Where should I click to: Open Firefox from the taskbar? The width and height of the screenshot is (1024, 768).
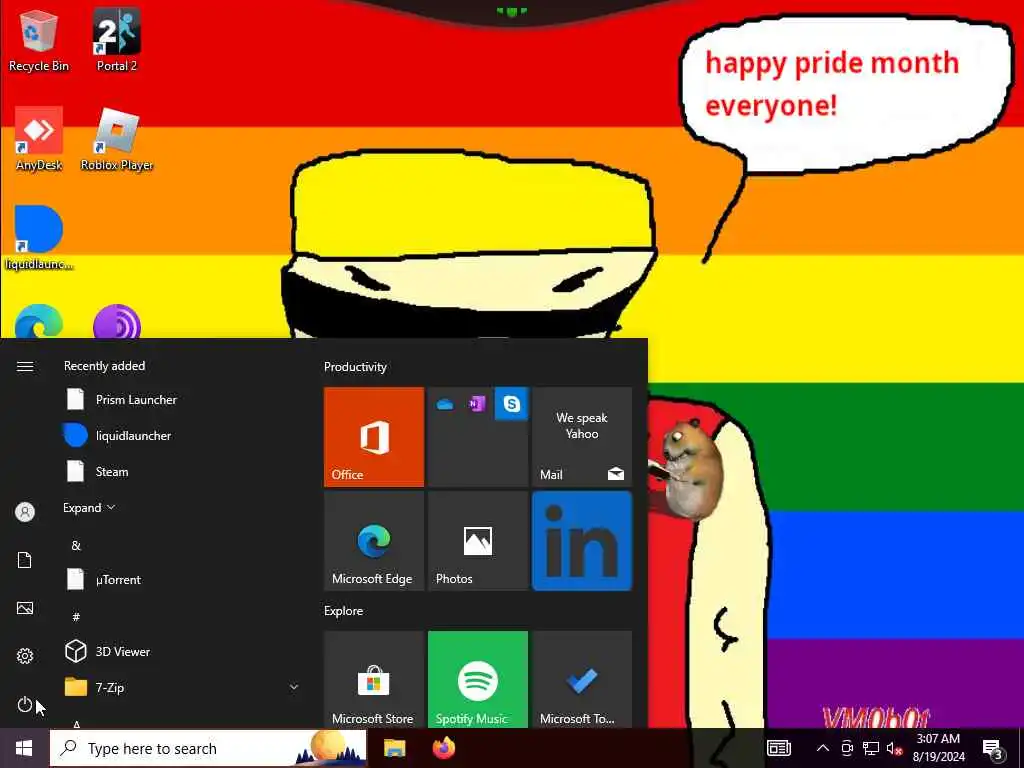pyautogui.click(x=444, y=748)
